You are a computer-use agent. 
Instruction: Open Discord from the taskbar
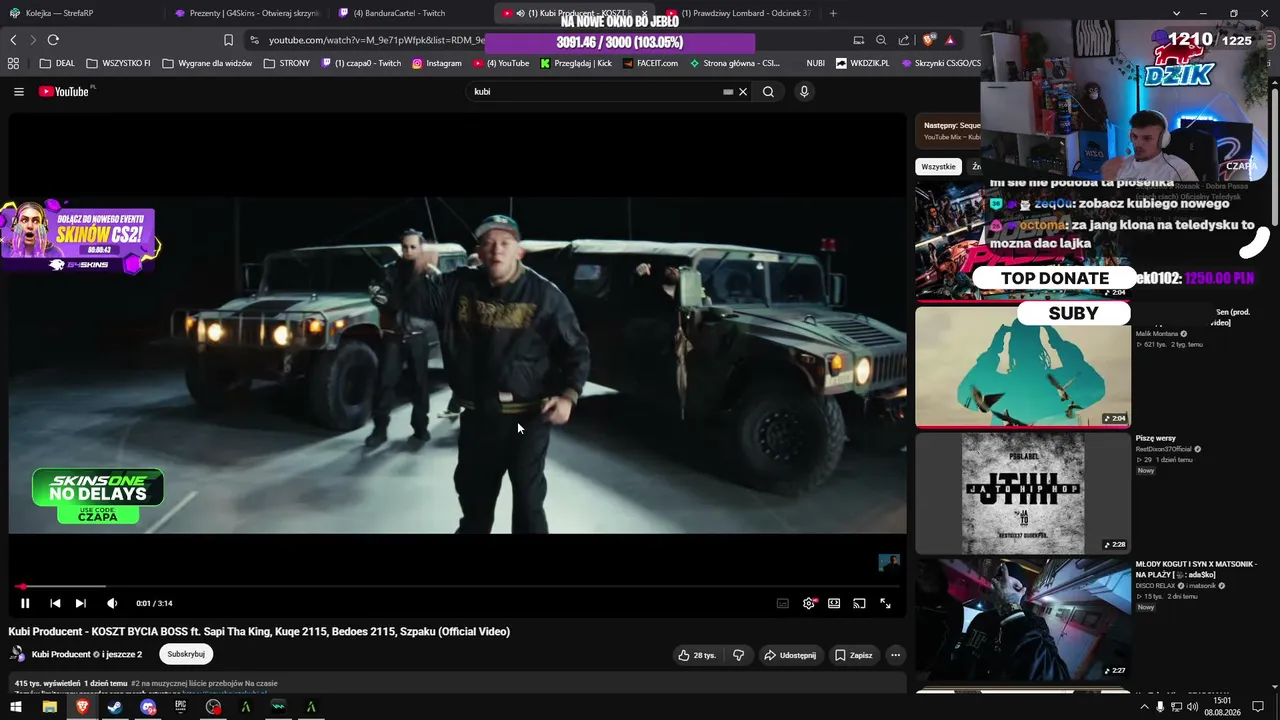(x=148, y=707)
